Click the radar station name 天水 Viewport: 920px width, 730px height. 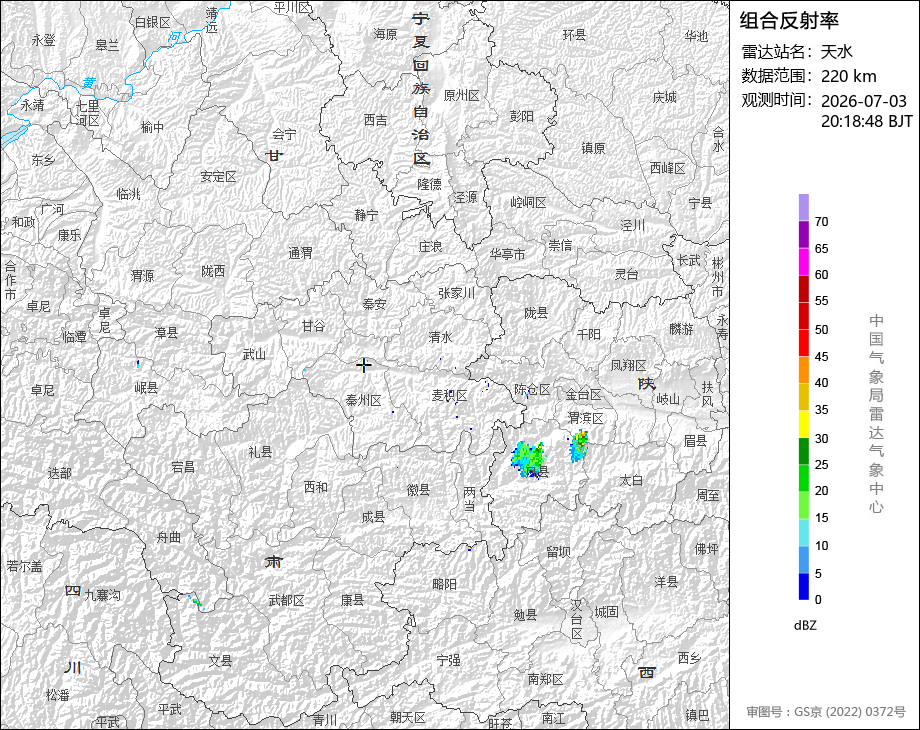[x=837, y=52]
